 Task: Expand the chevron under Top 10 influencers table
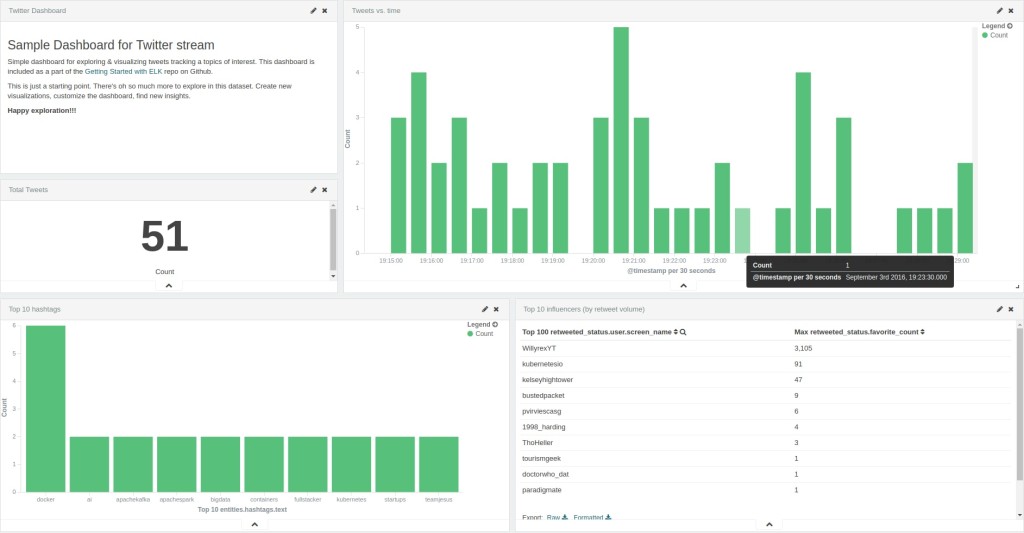pyautogui.click(x=768, y=525)
